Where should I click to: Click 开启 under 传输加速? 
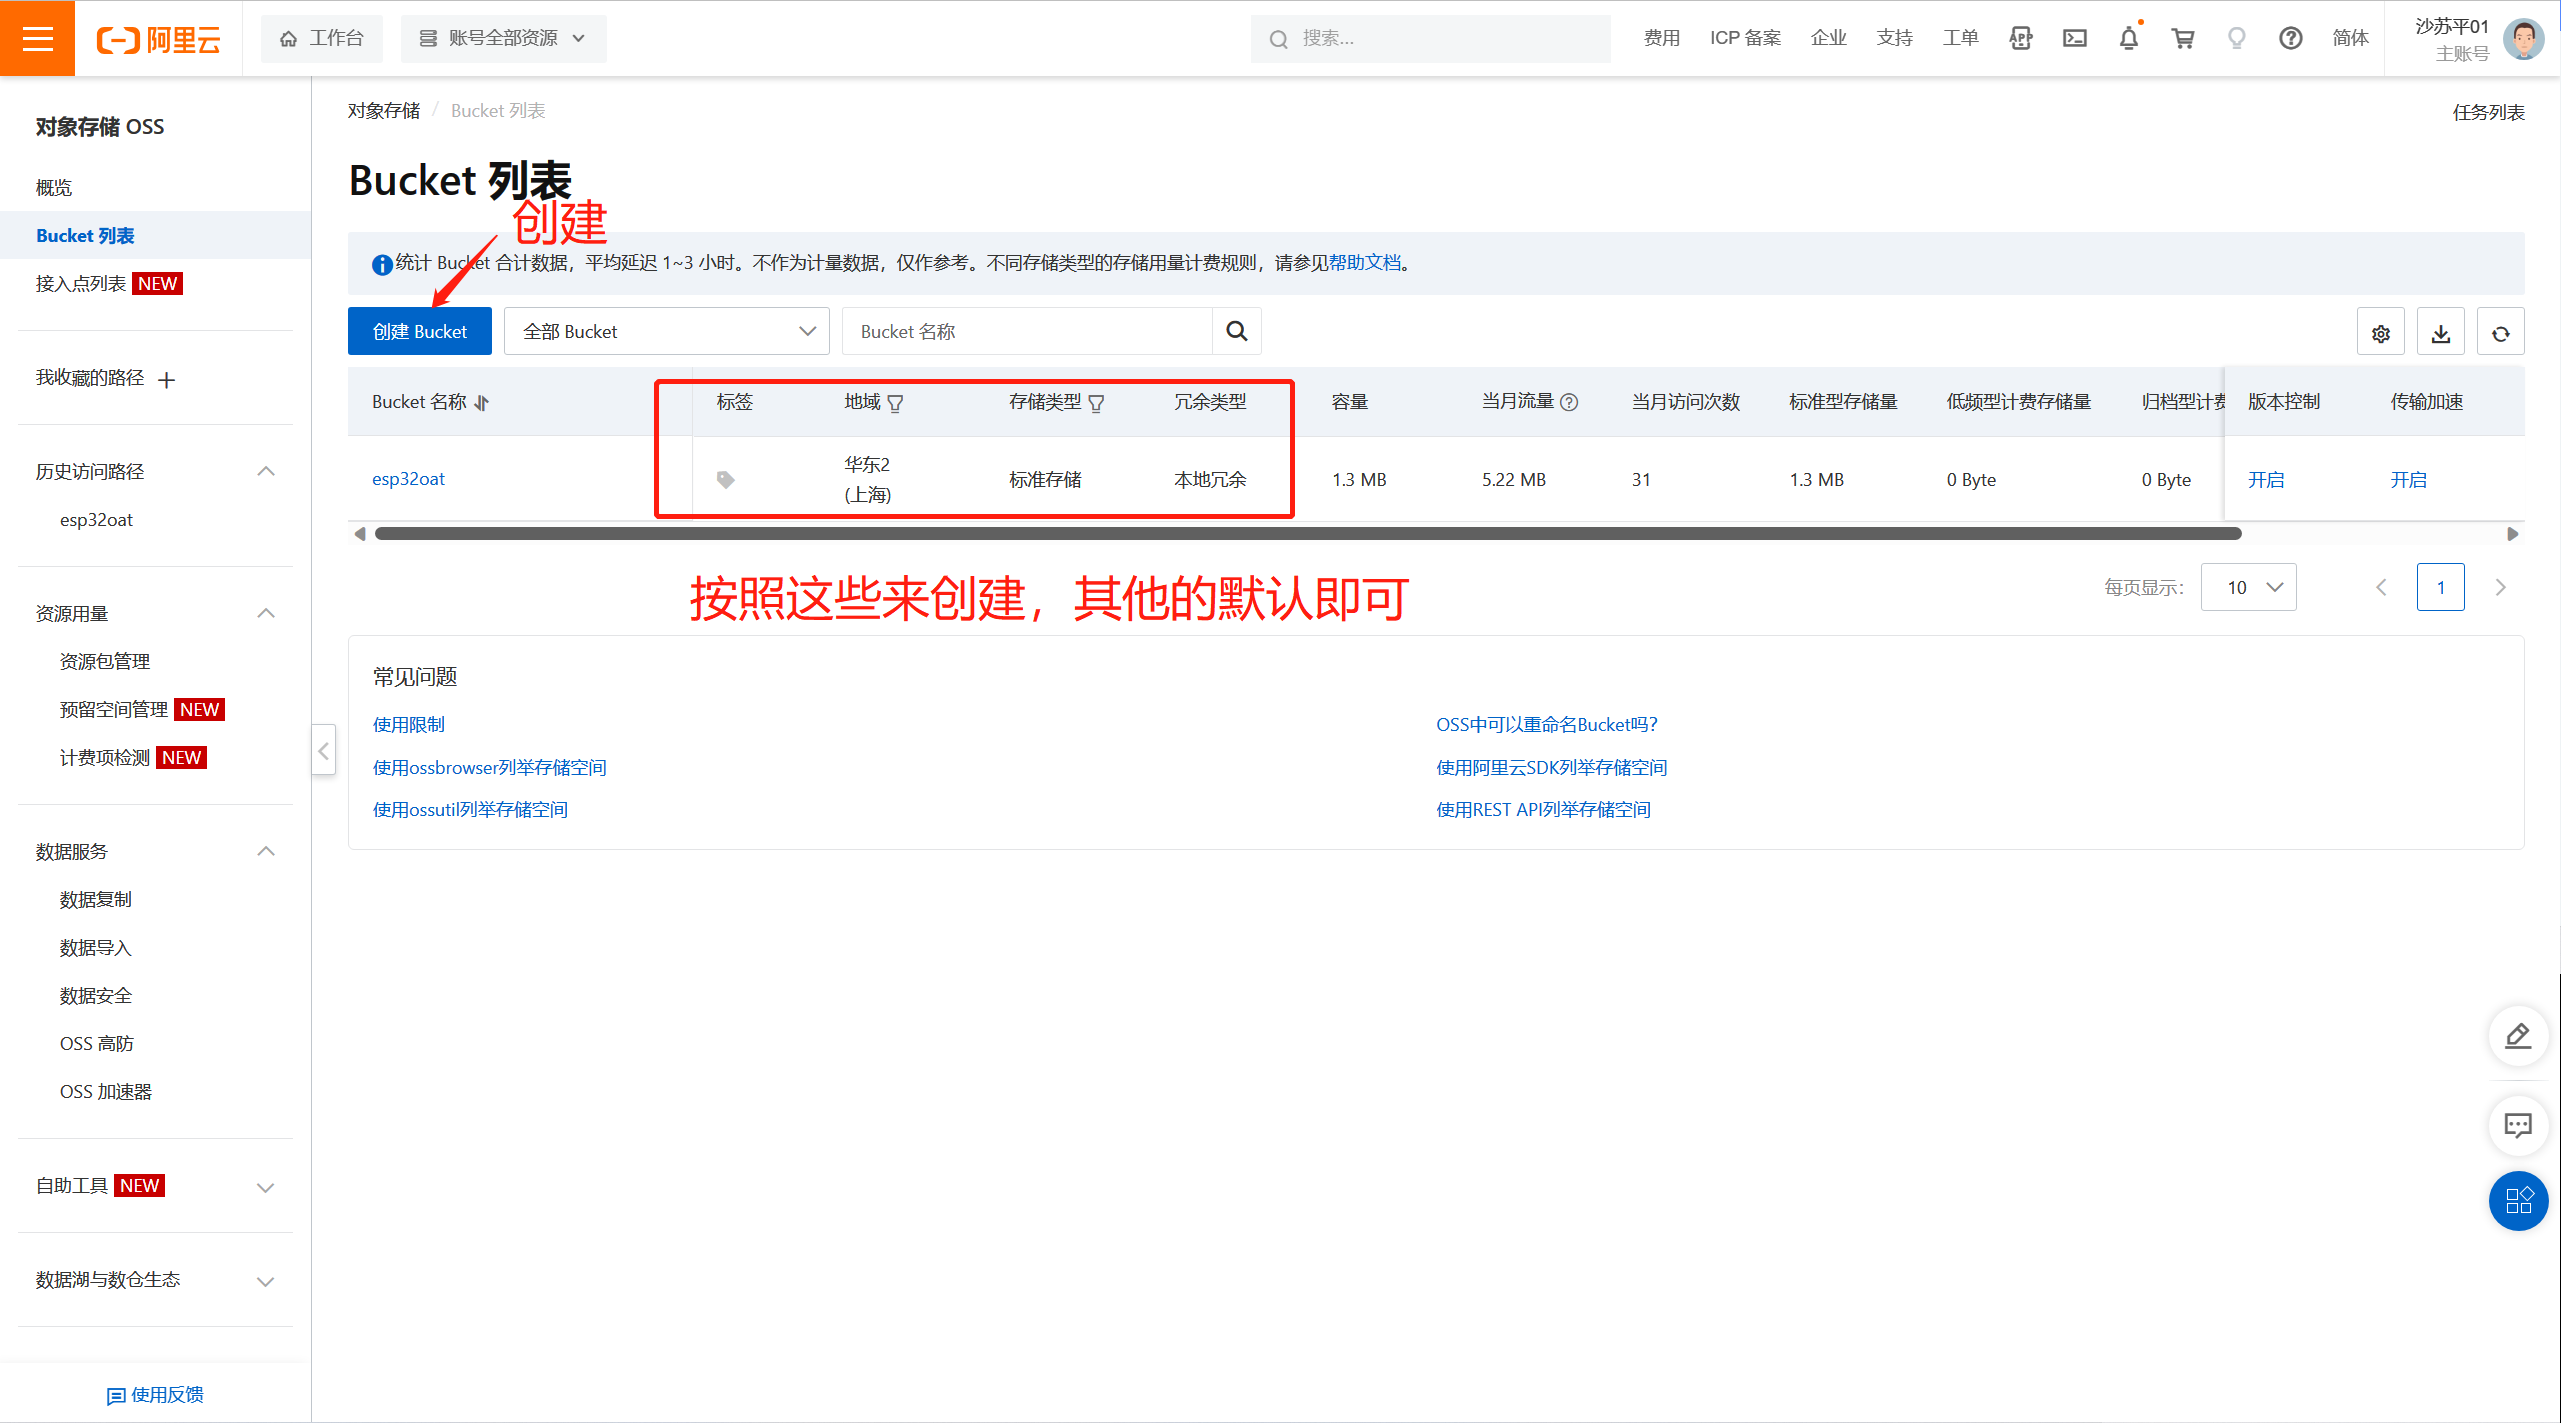click(2408, 480)
